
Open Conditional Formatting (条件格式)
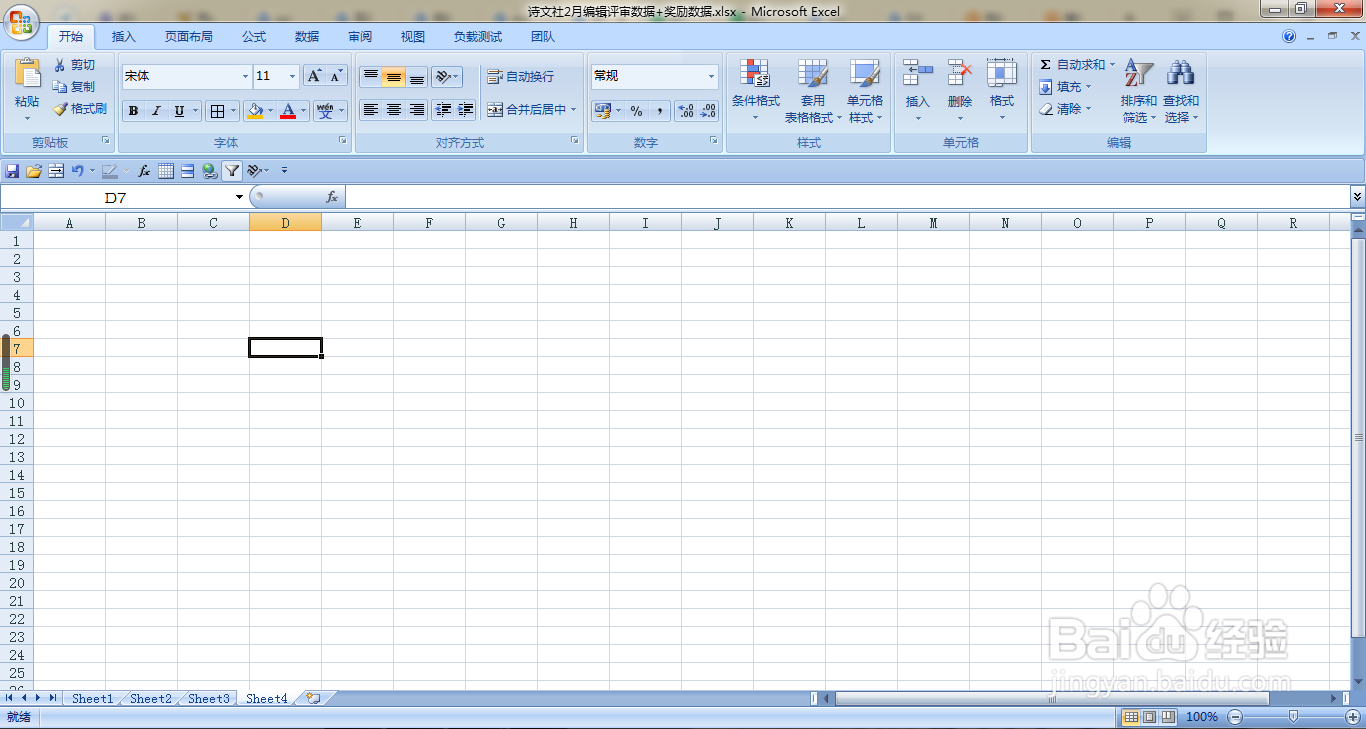pos(755,91)
